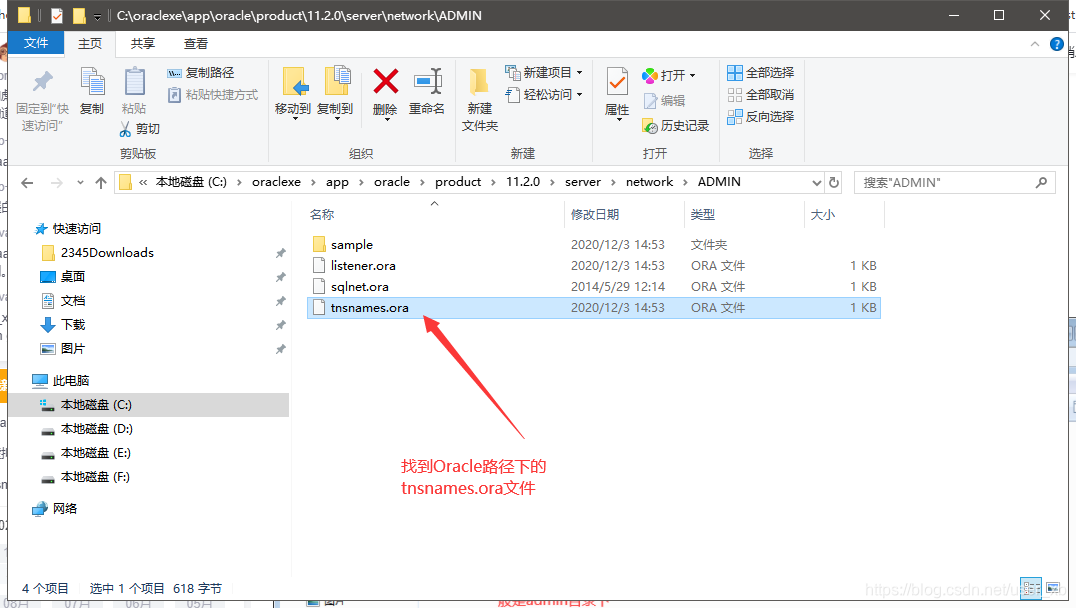Open Pictures (图片) in sidebar
The width and height of the screenshot is (1076, 608).
pos(73,349)
